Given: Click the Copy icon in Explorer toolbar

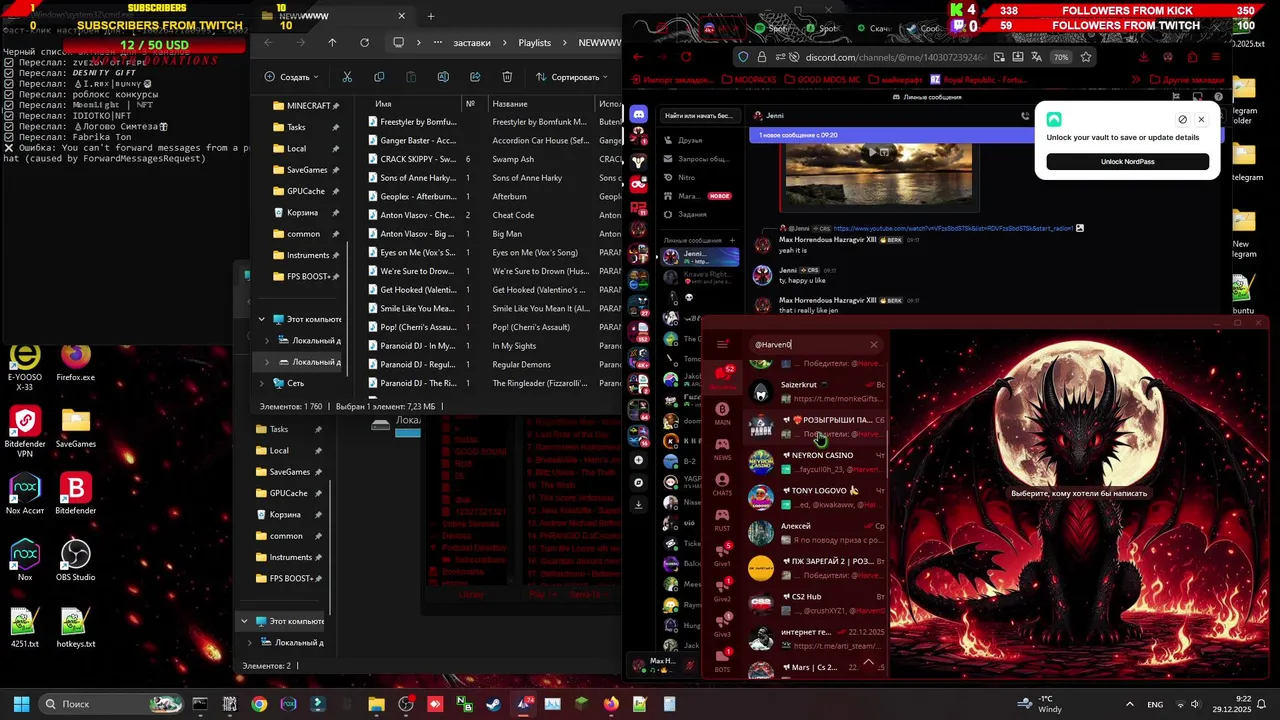Looking at the screenshot, I should point(379,77).
